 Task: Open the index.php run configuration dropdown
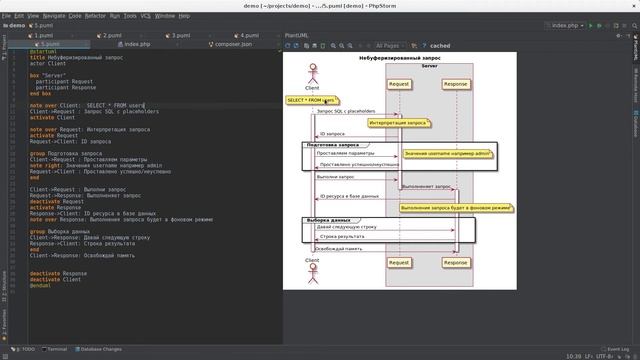[565, 25]
